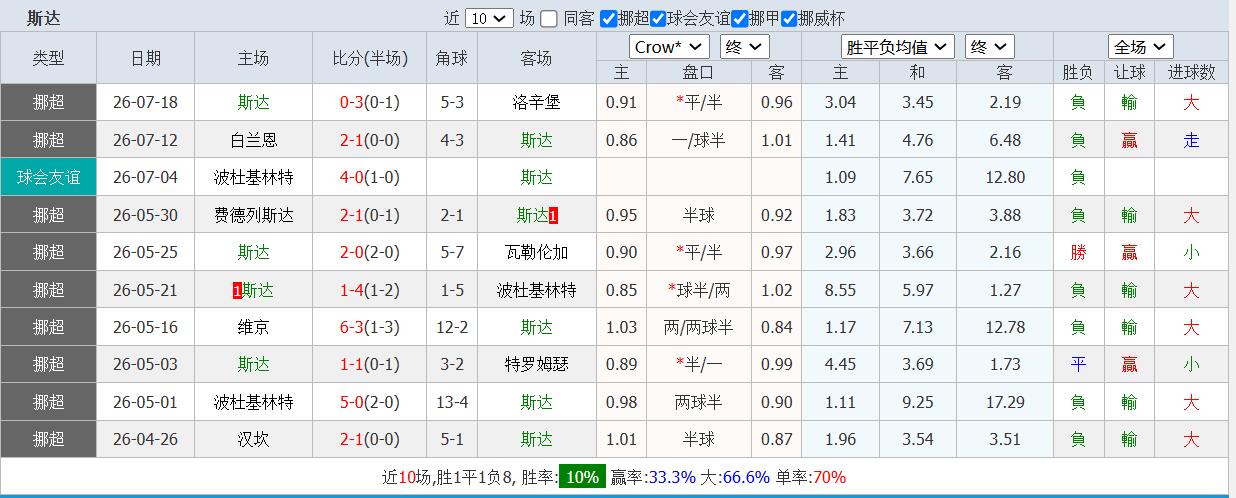This screenshot has width=1236, height=498.
Task: Click home team 维京
Action: [254, 327]
